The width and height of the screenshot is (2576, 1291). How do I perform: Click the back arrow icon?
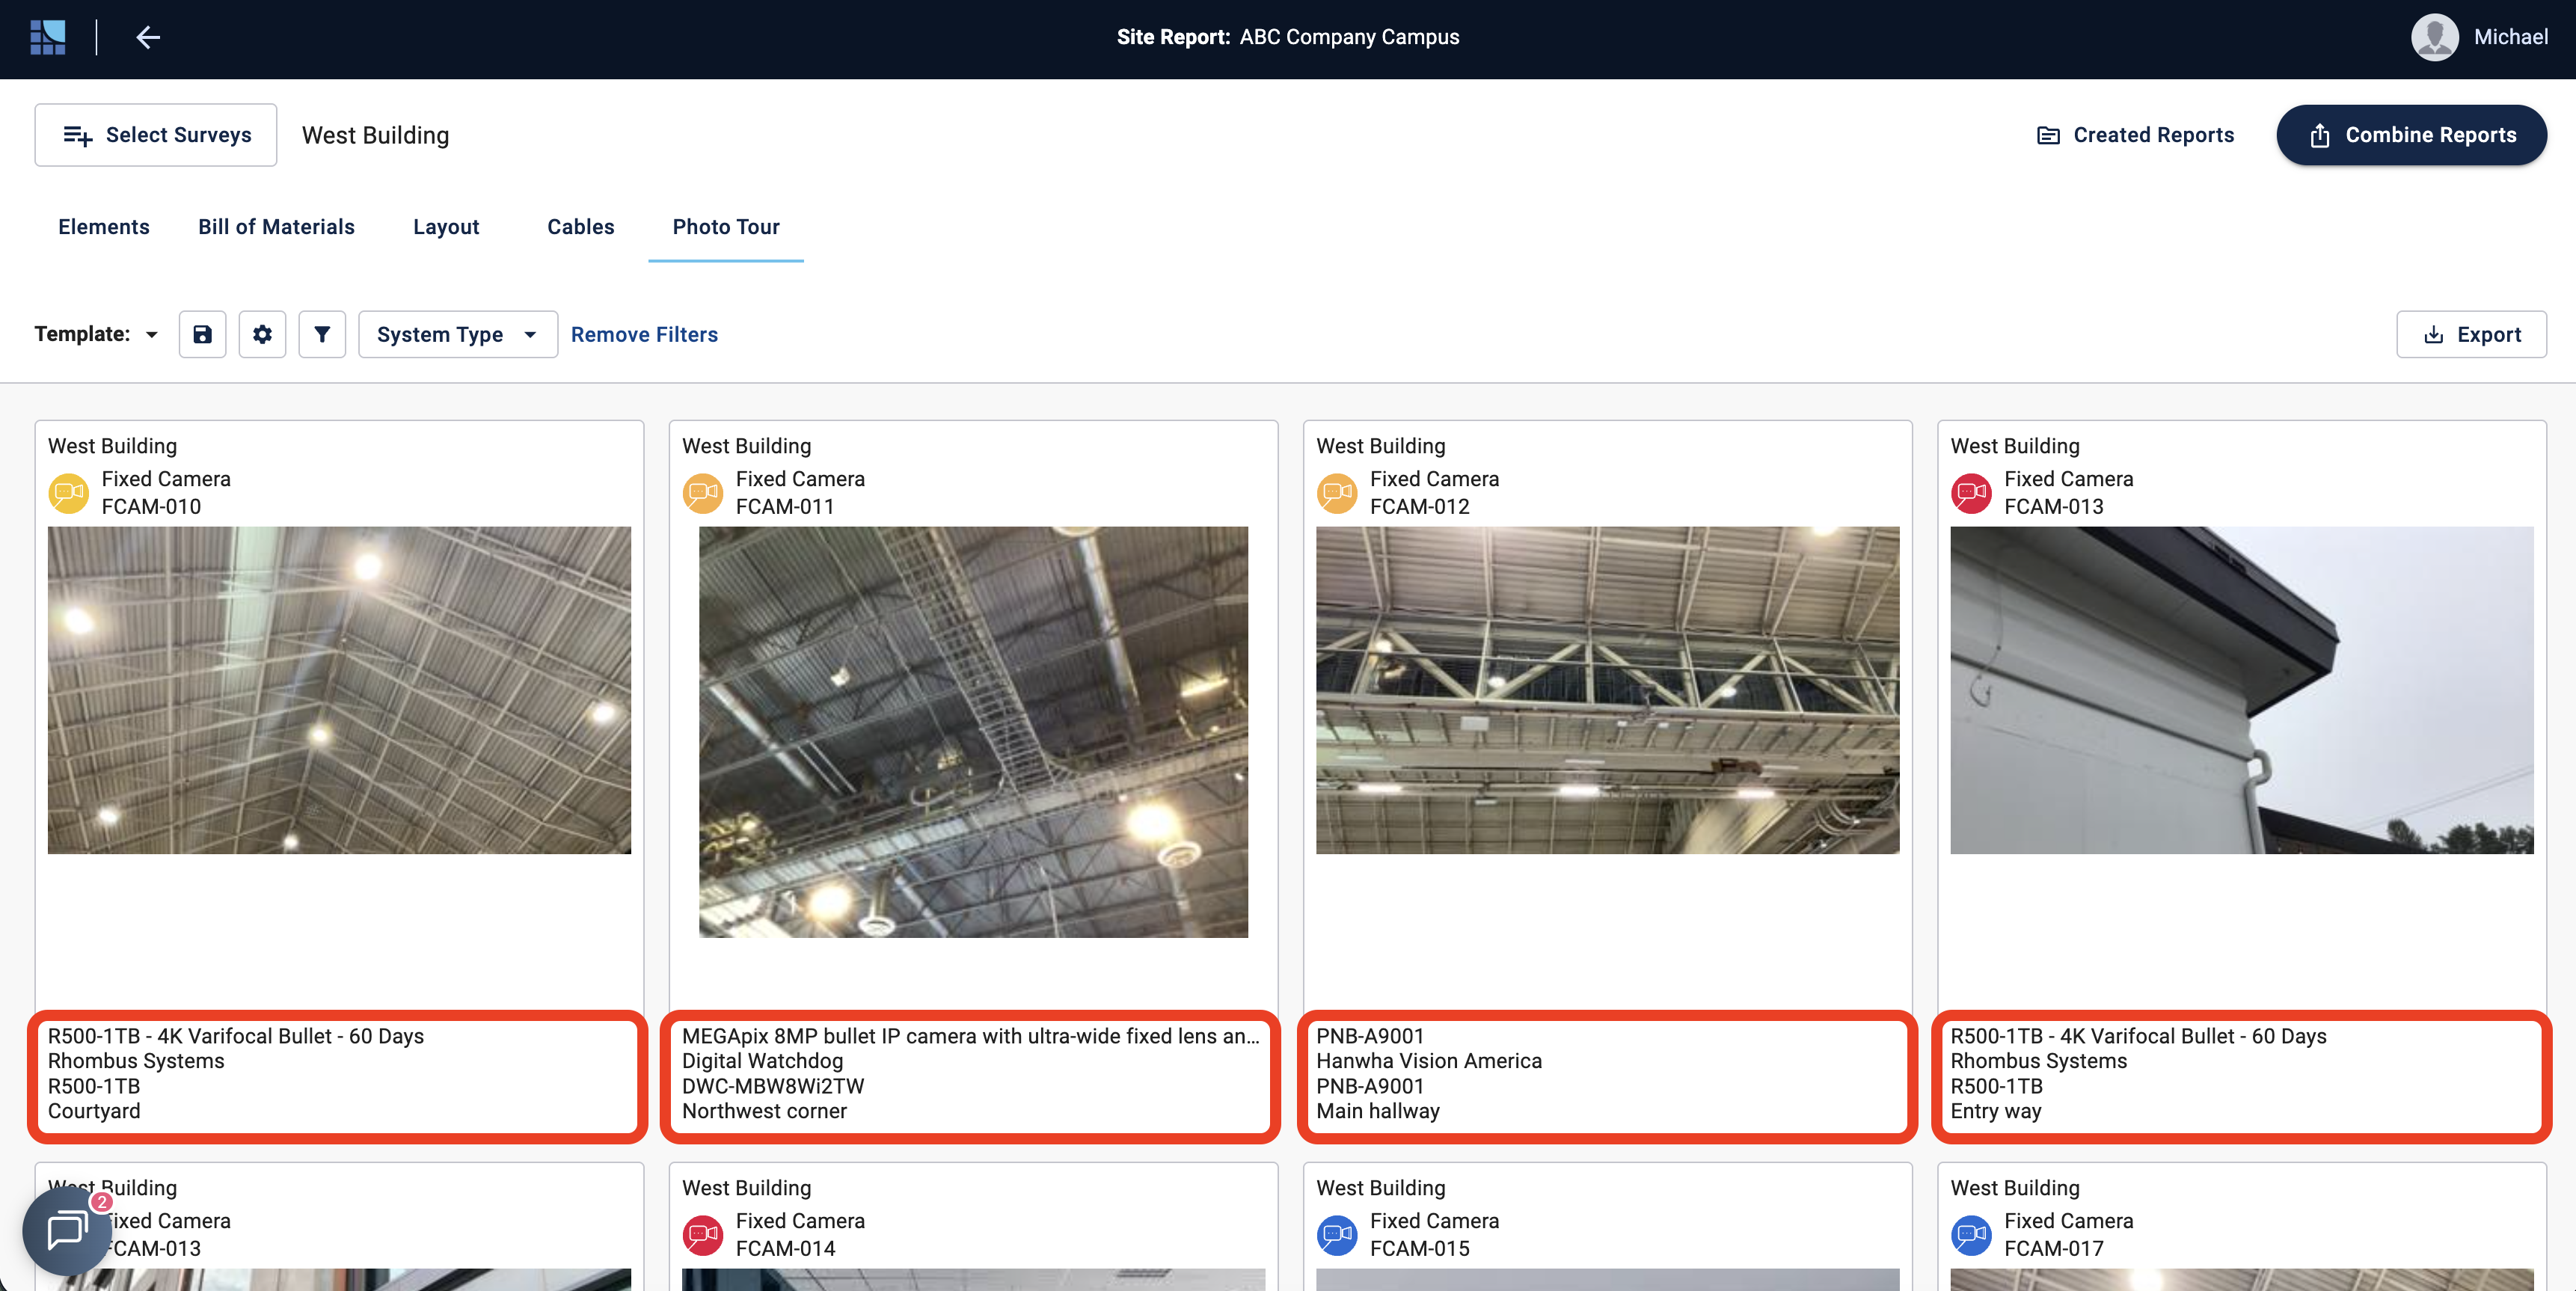point(148,37)
